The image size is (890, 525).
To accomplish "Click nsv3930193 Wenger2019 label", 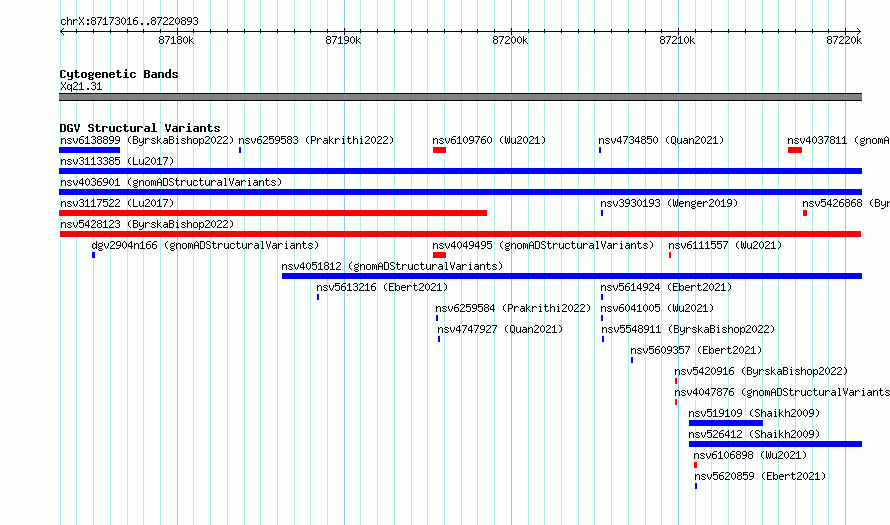I will pos(669,203).
